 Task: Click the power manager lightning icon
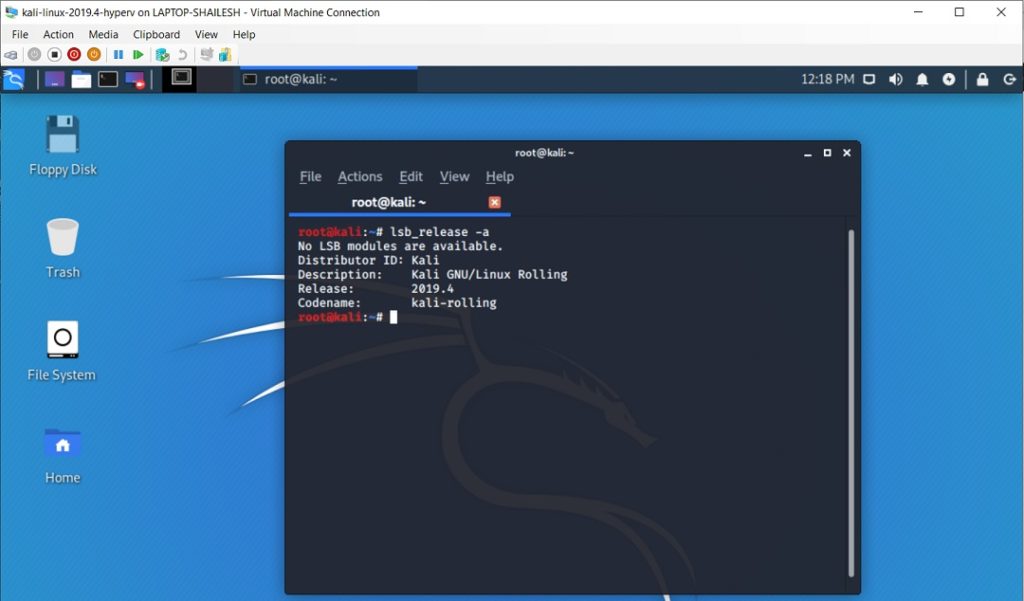coord(949,80)
